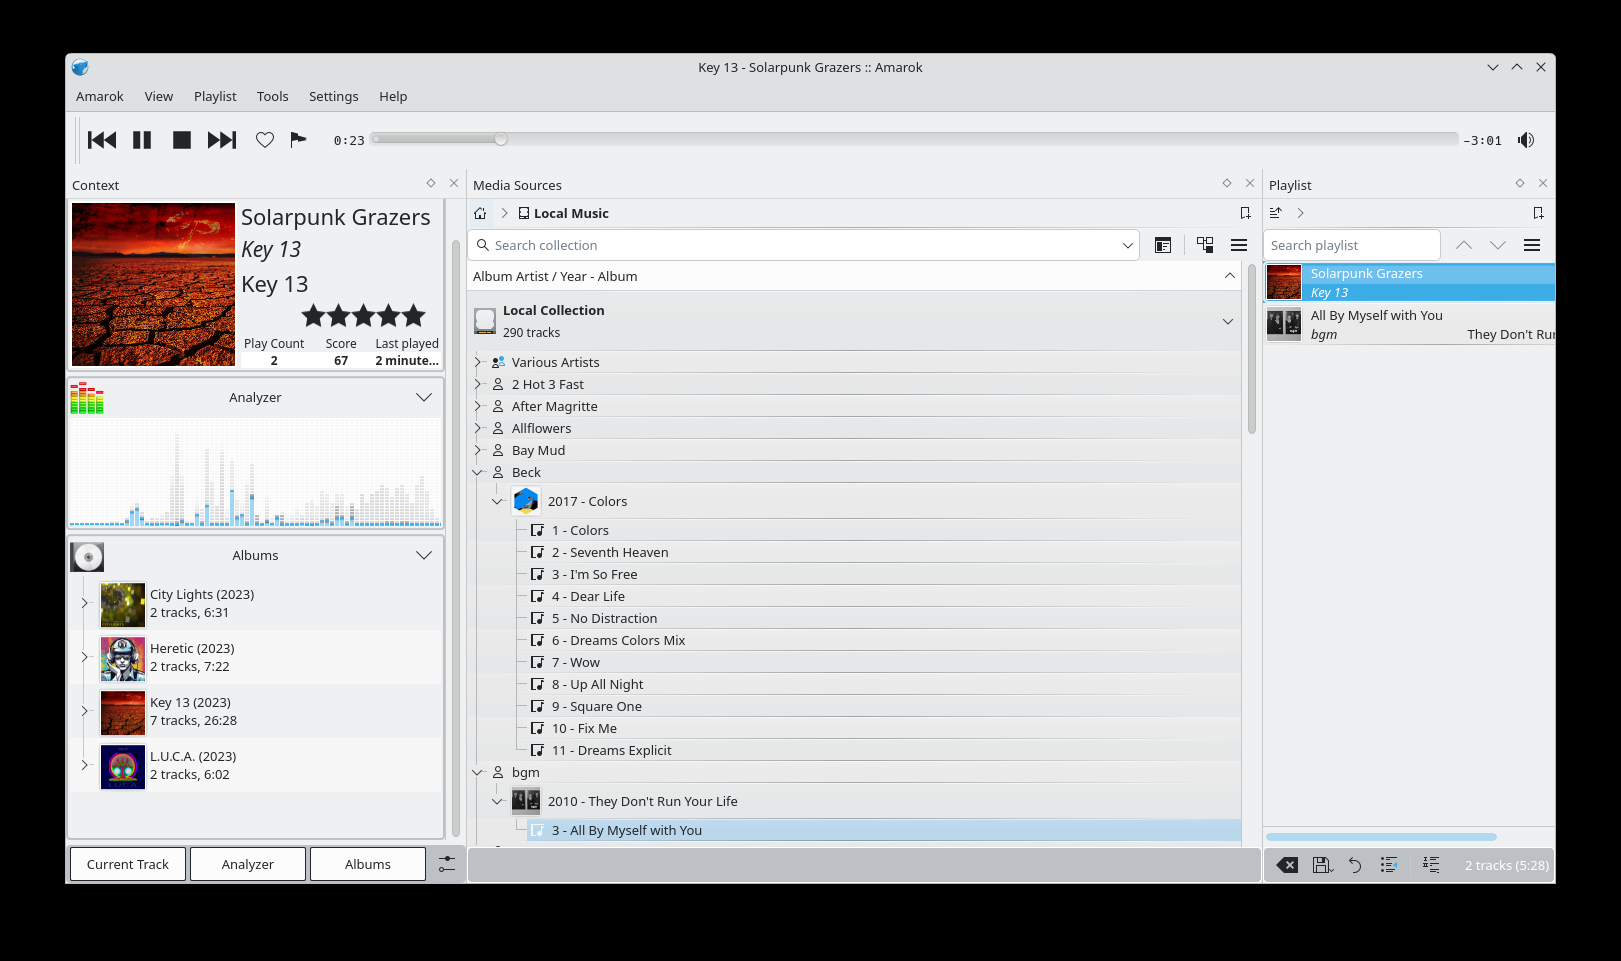Pause the current track playback
This screenshot has width=1621, height=961.
click(x=142, y=140)
